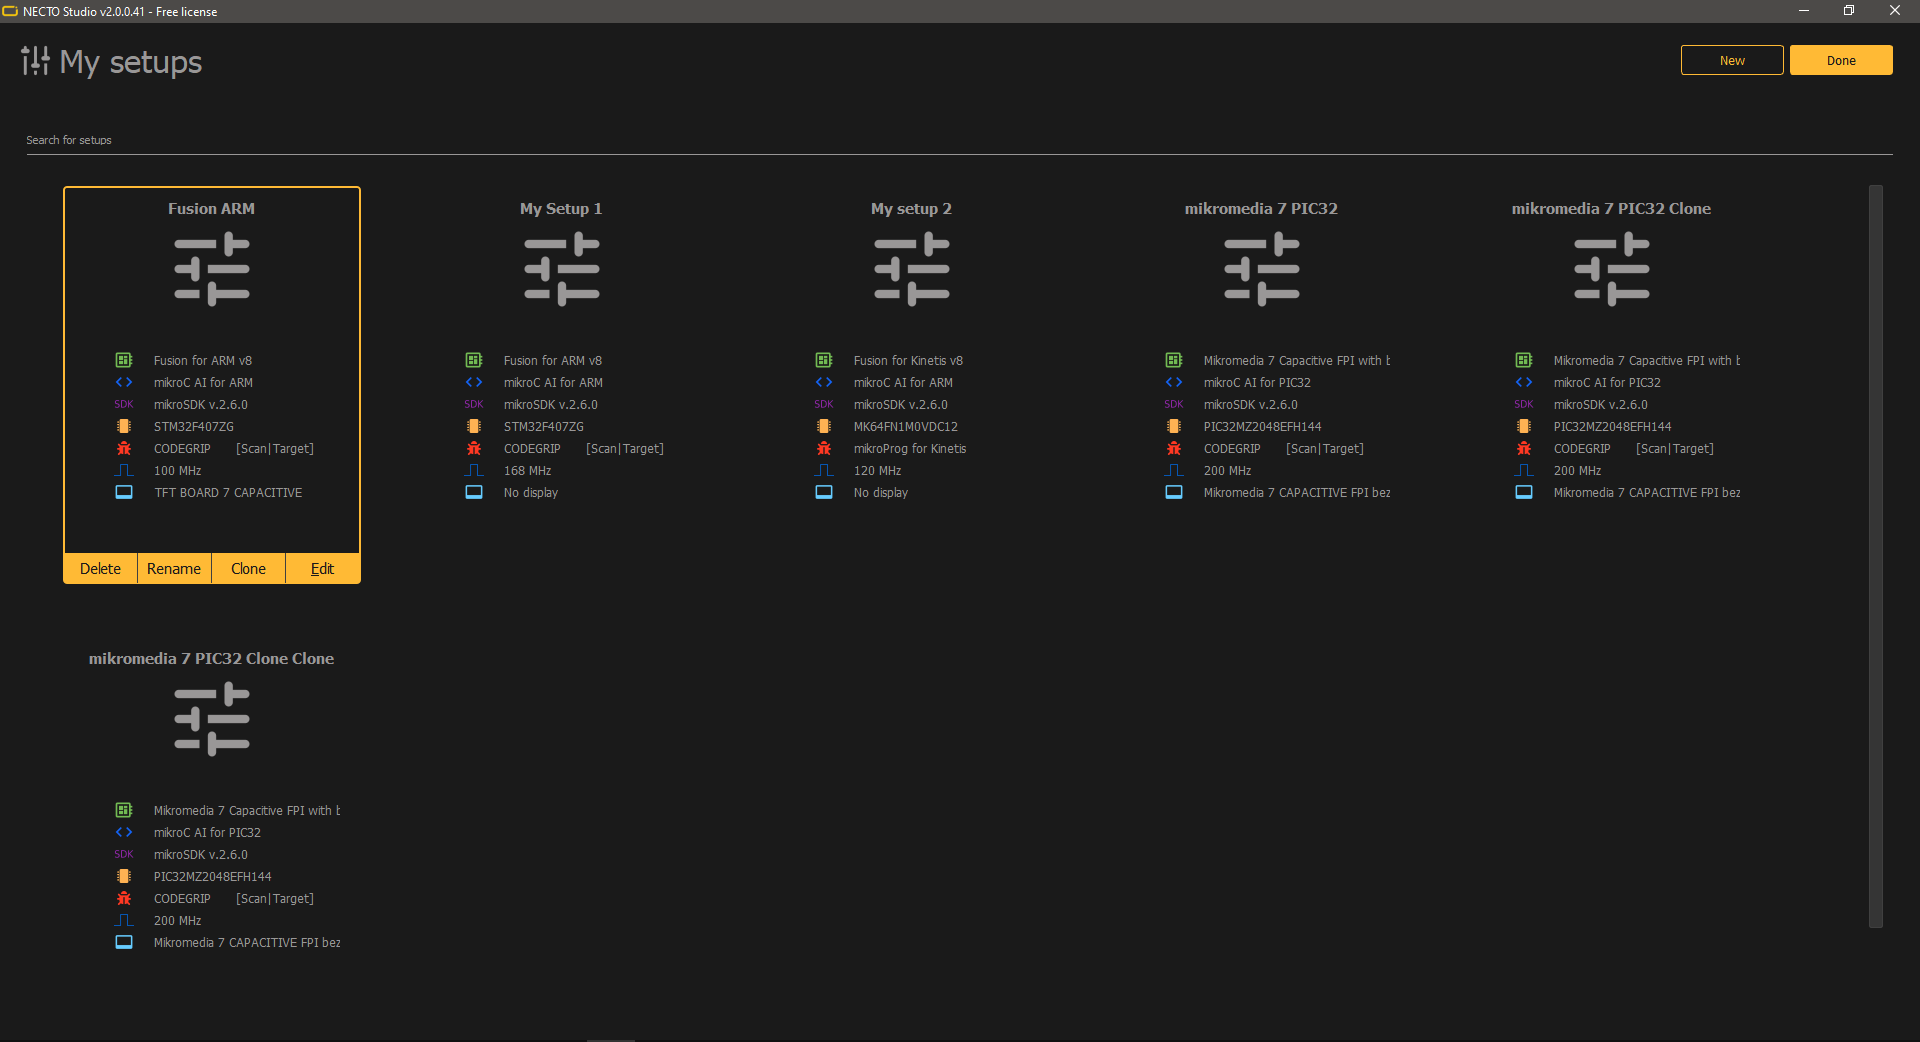
Task: Click SDK icon in My Setup 1 card
Action: [474, 404]
